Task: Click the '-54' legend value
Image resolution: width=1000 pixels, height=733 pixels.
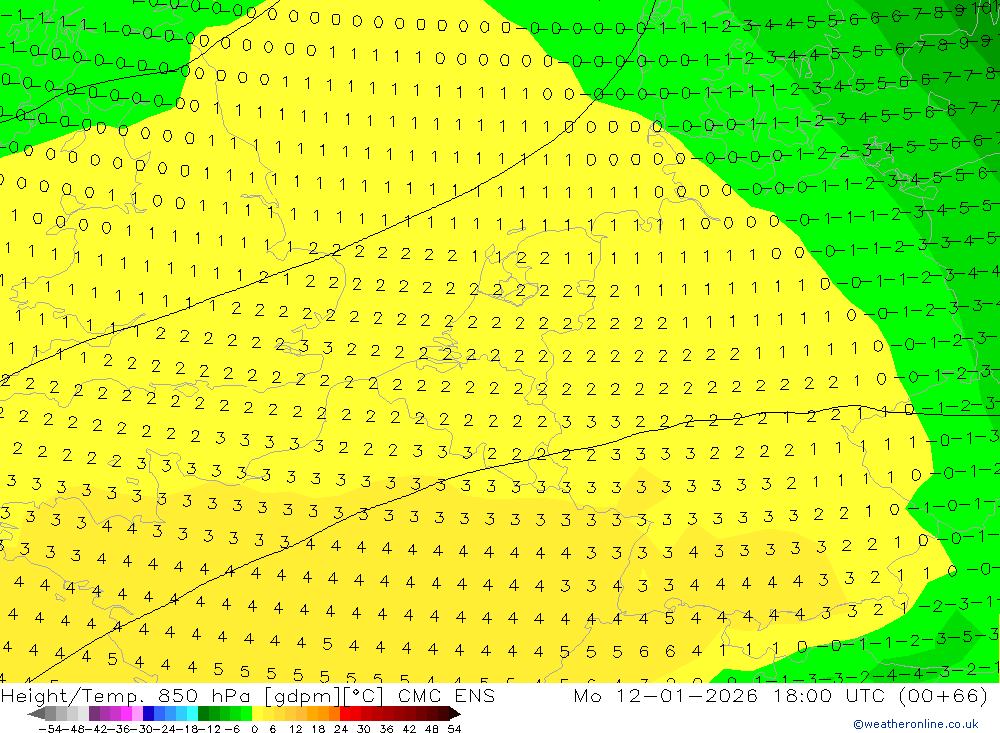Action: coord(50,729)
